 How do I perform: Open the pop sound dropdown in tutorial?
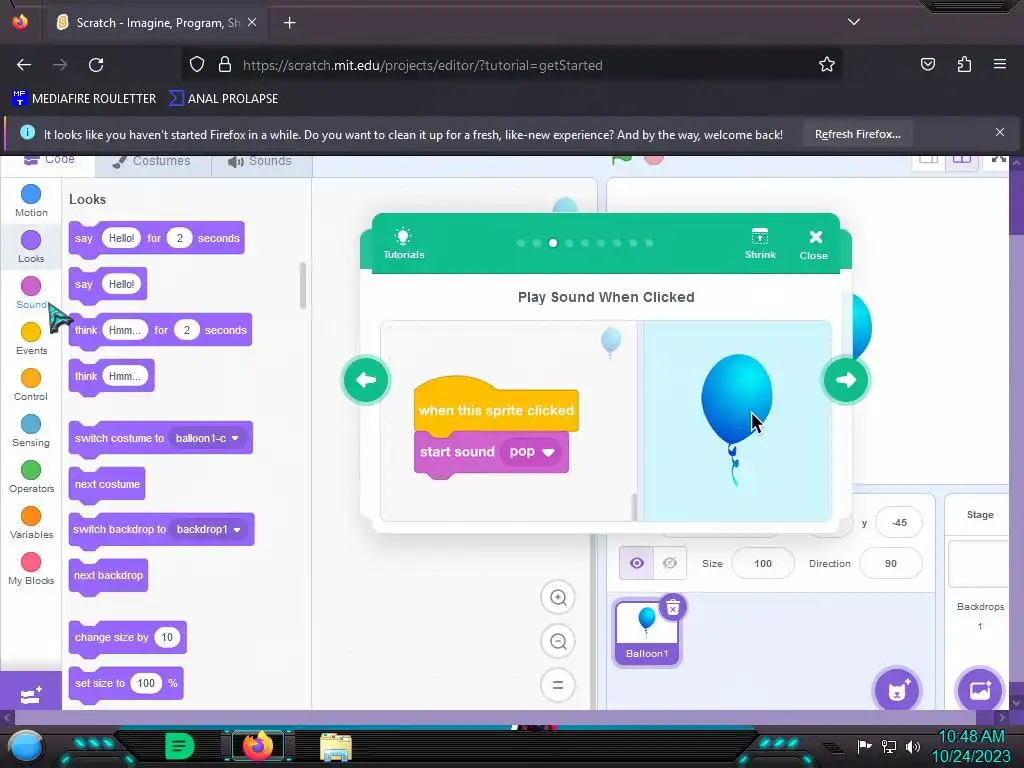click(532, 452)
